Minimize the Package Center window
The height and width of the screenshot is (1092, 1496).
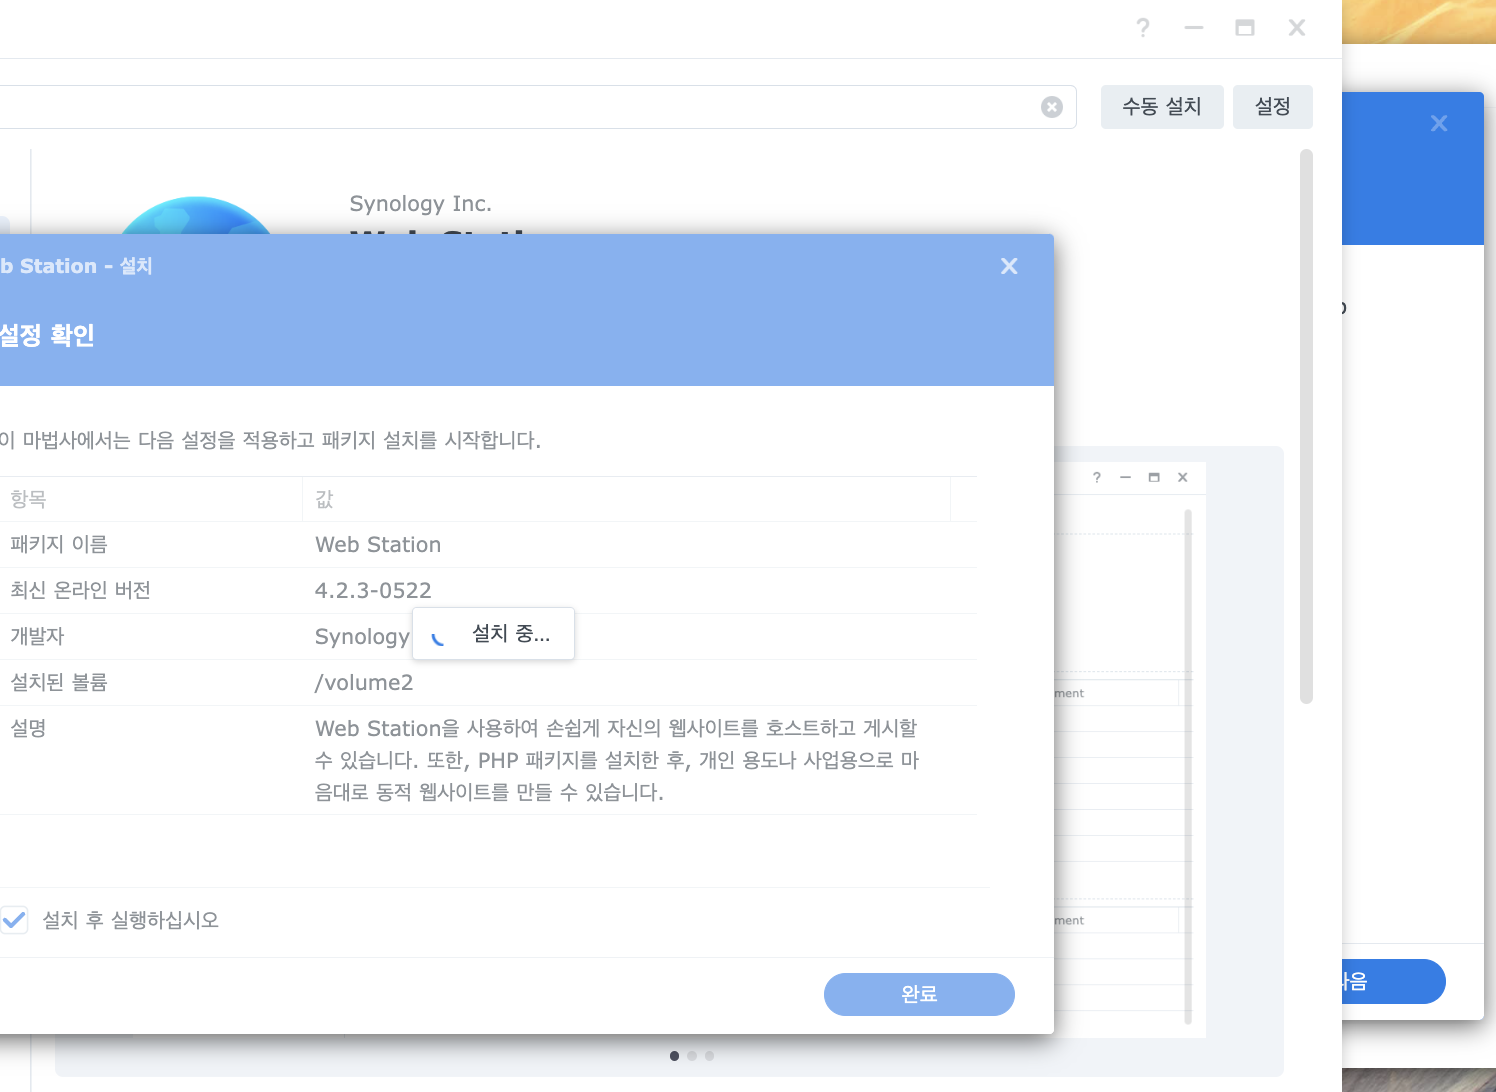point(1194,28)
